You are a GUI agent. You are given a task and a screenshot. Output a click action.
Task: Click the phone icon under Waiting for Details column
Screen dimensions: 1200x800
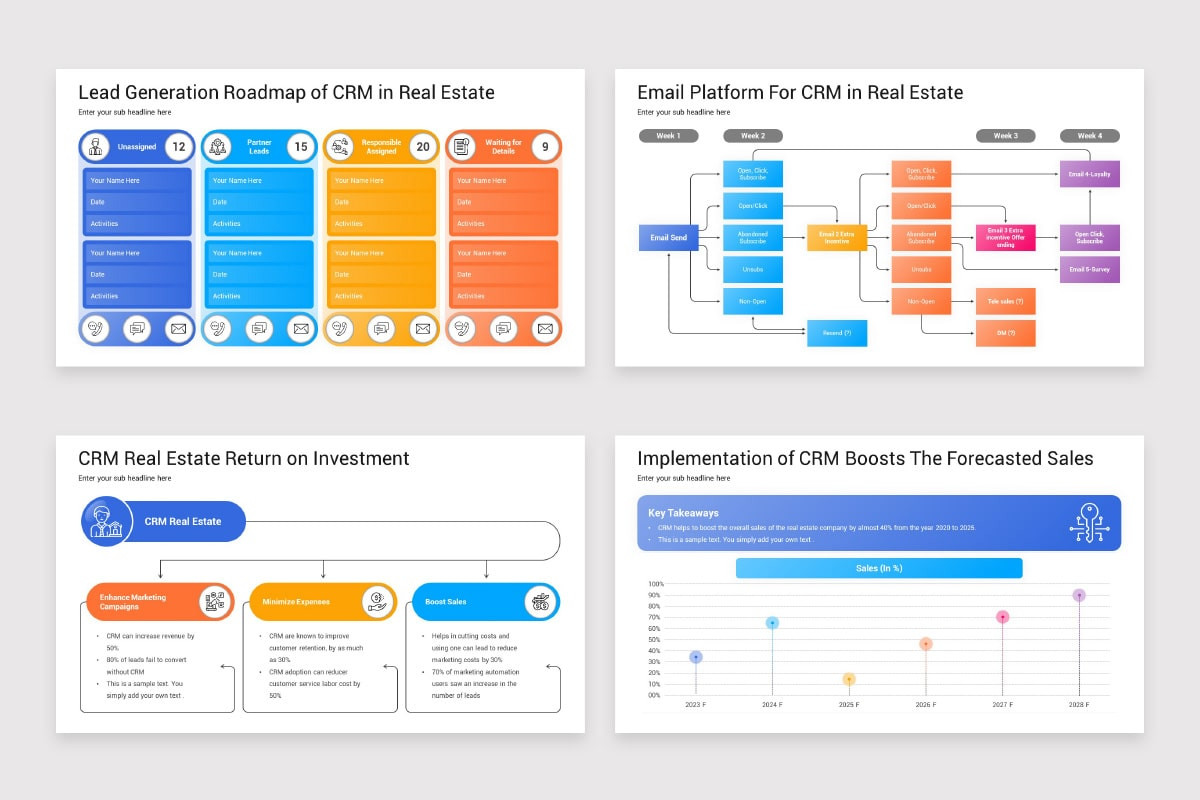point(462,328)
